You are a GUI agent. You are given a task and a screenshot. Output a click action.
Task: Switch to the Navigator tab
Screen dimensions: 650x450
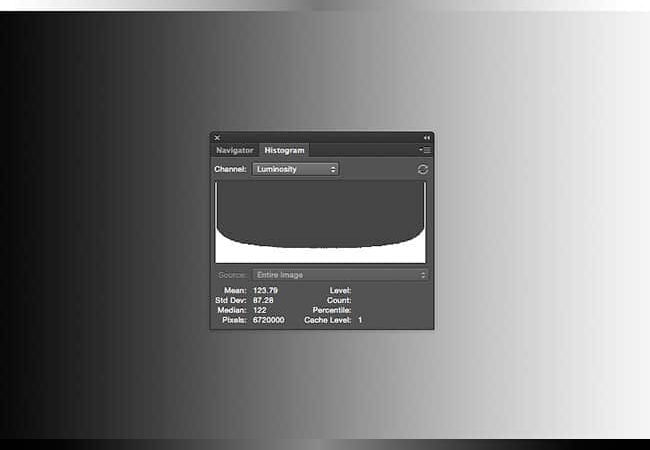pyautogui.click(x=234, y=150)
